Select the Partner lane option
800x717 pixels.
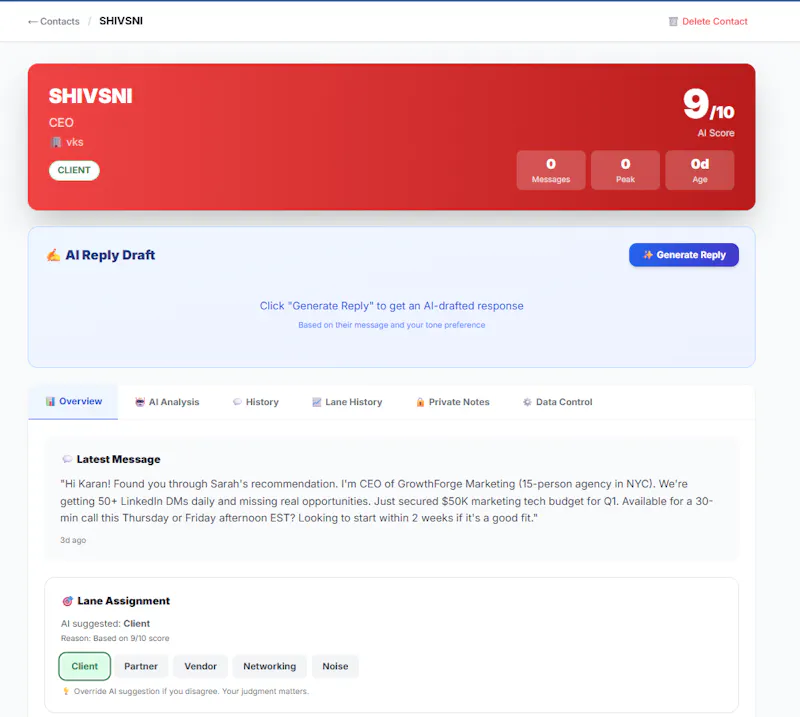(x=141, y=666)
